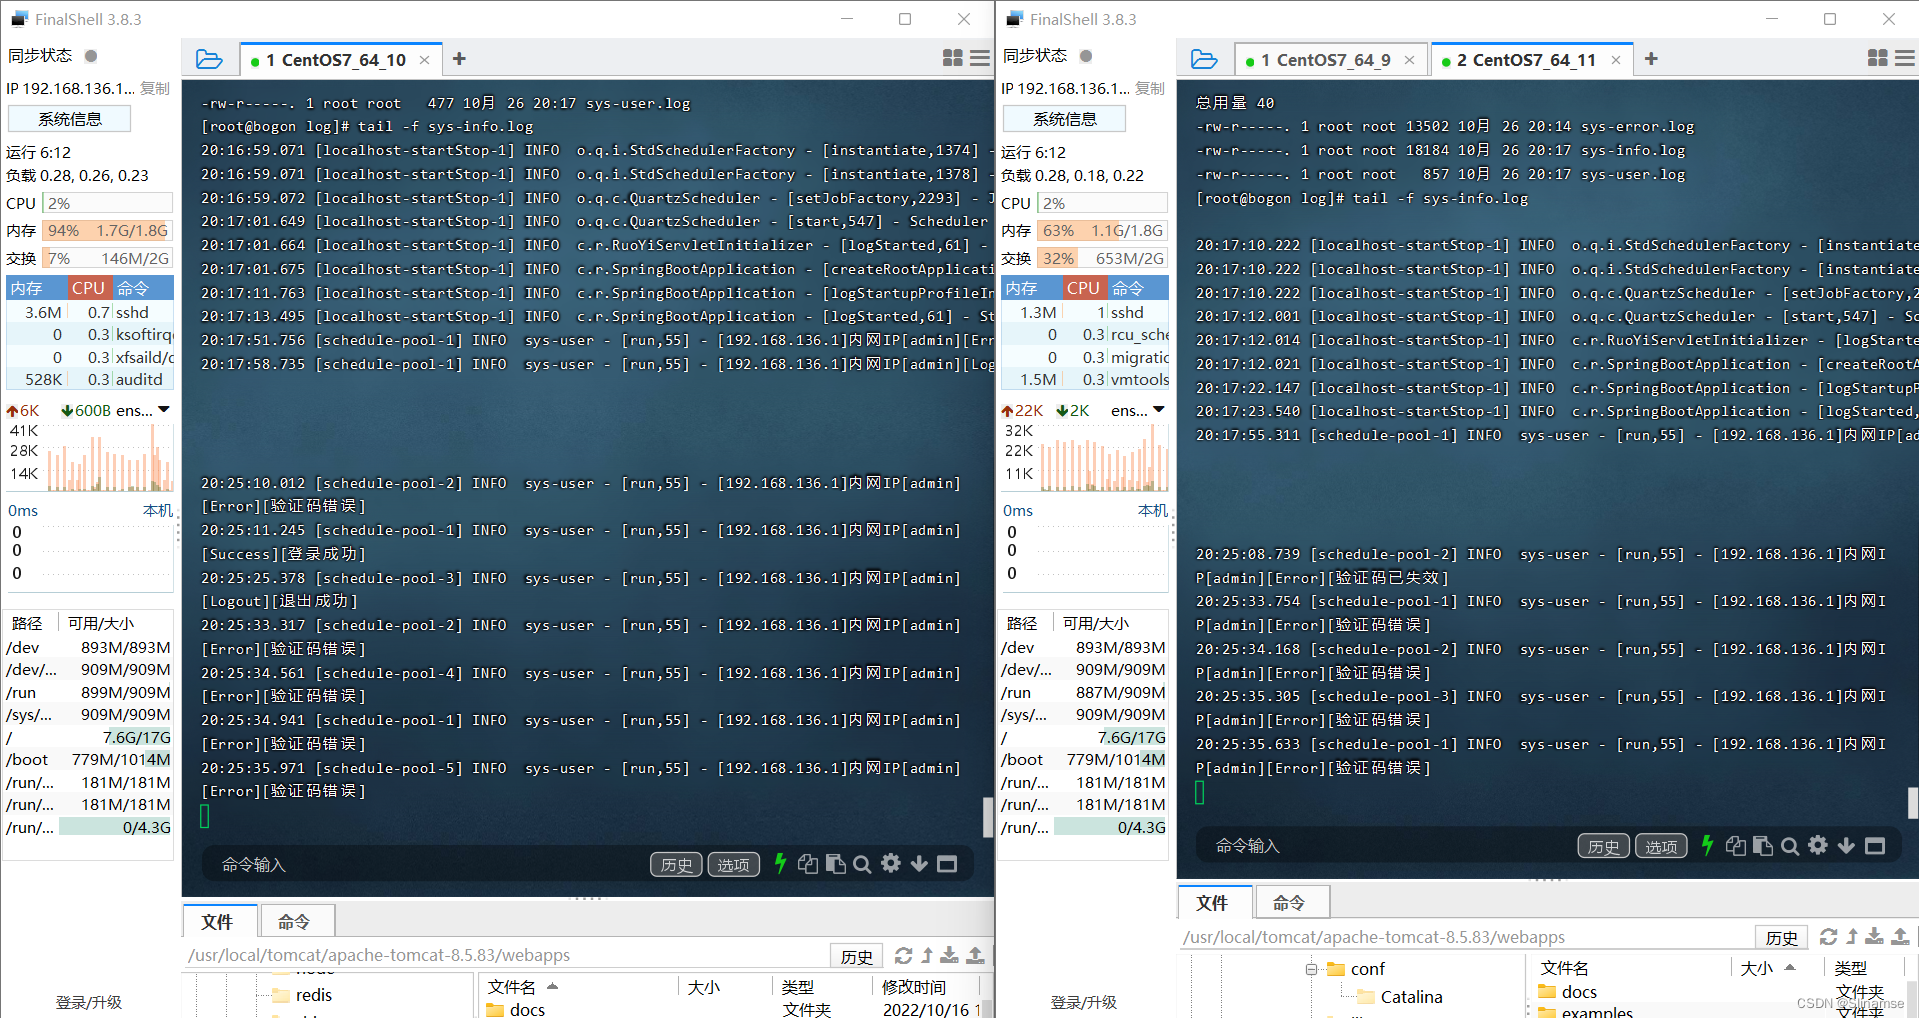Open the 本机 ping target dropdown
This screenshot has width=1919, height=1018.
click(156, 510)
